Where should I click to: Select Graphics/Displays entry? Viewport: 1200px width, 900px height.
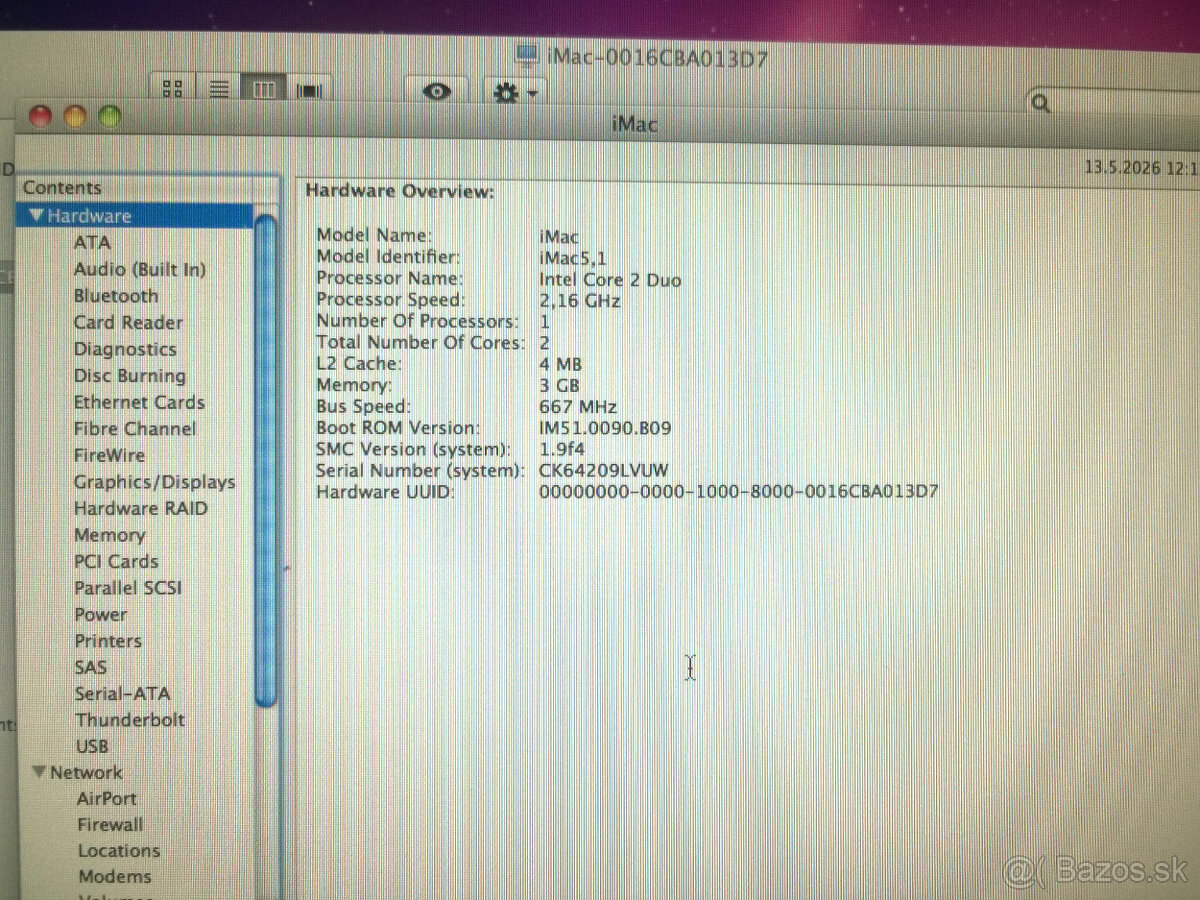pos(154,482)
